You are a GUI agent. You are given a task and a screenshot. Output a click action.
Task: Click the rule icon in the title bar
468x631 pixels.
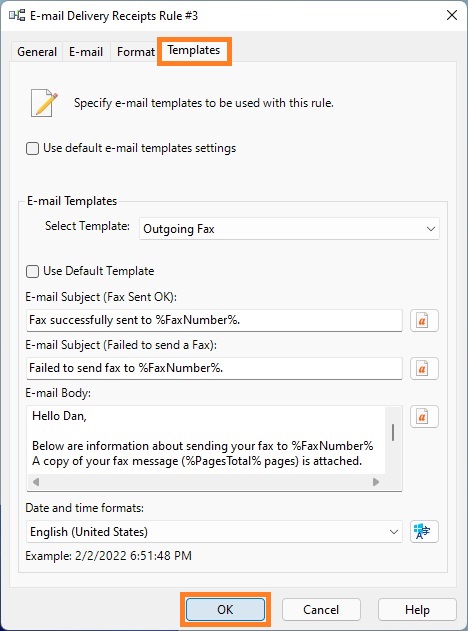17,16
